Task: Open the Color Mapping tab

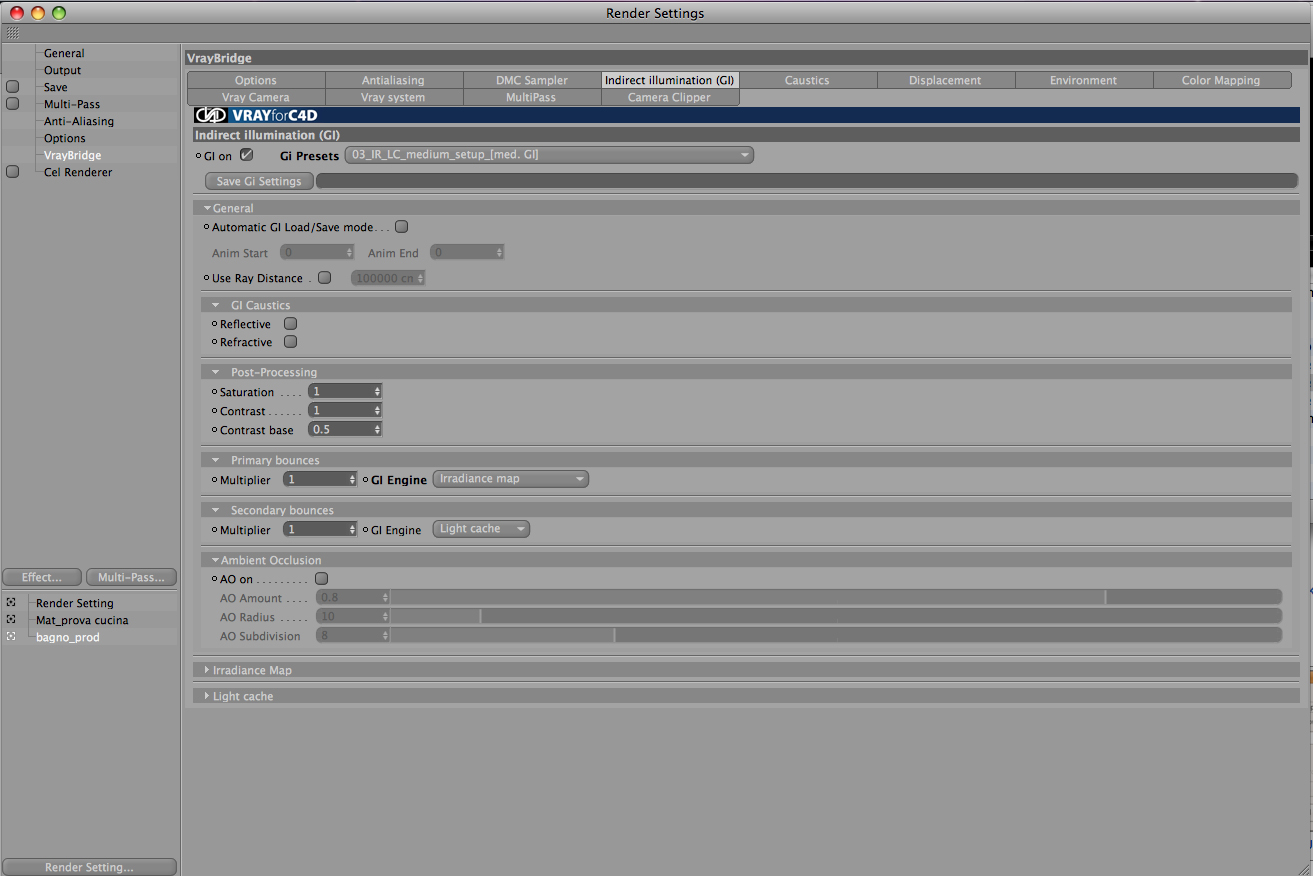Action: click(1222, 80)
